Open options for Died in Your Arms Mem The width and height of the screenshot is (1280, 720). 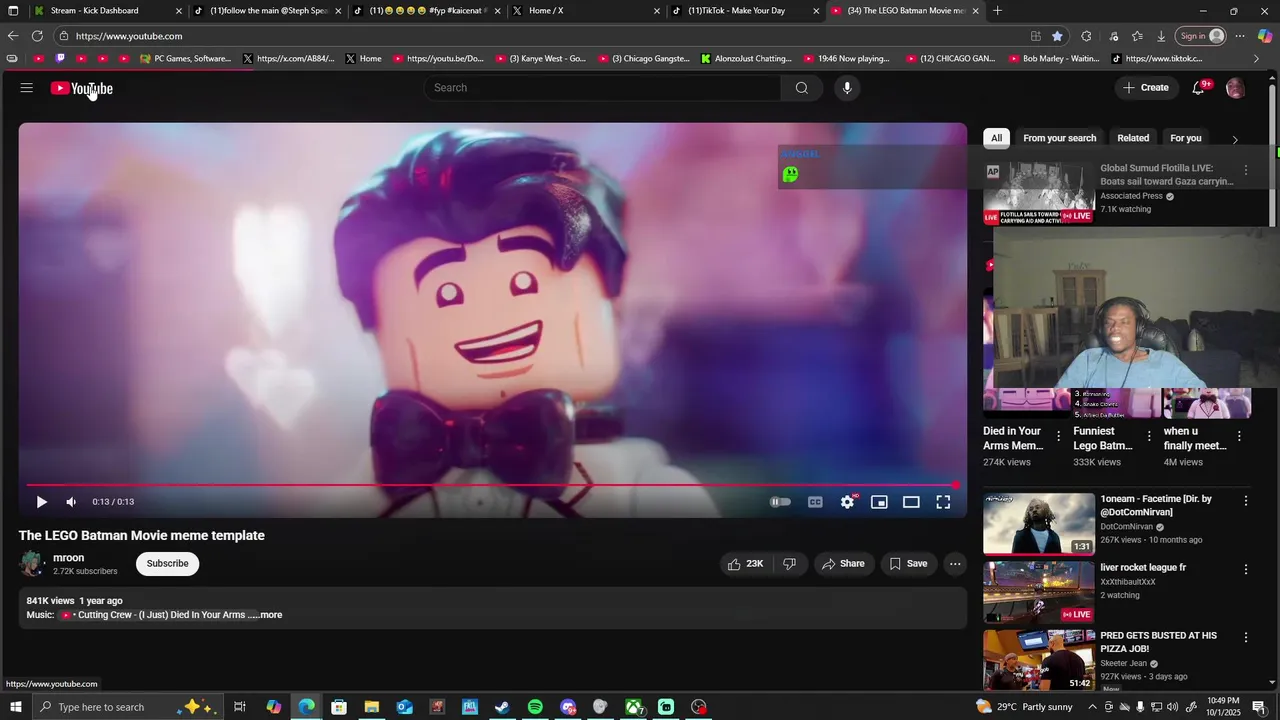pos(1058,436)
